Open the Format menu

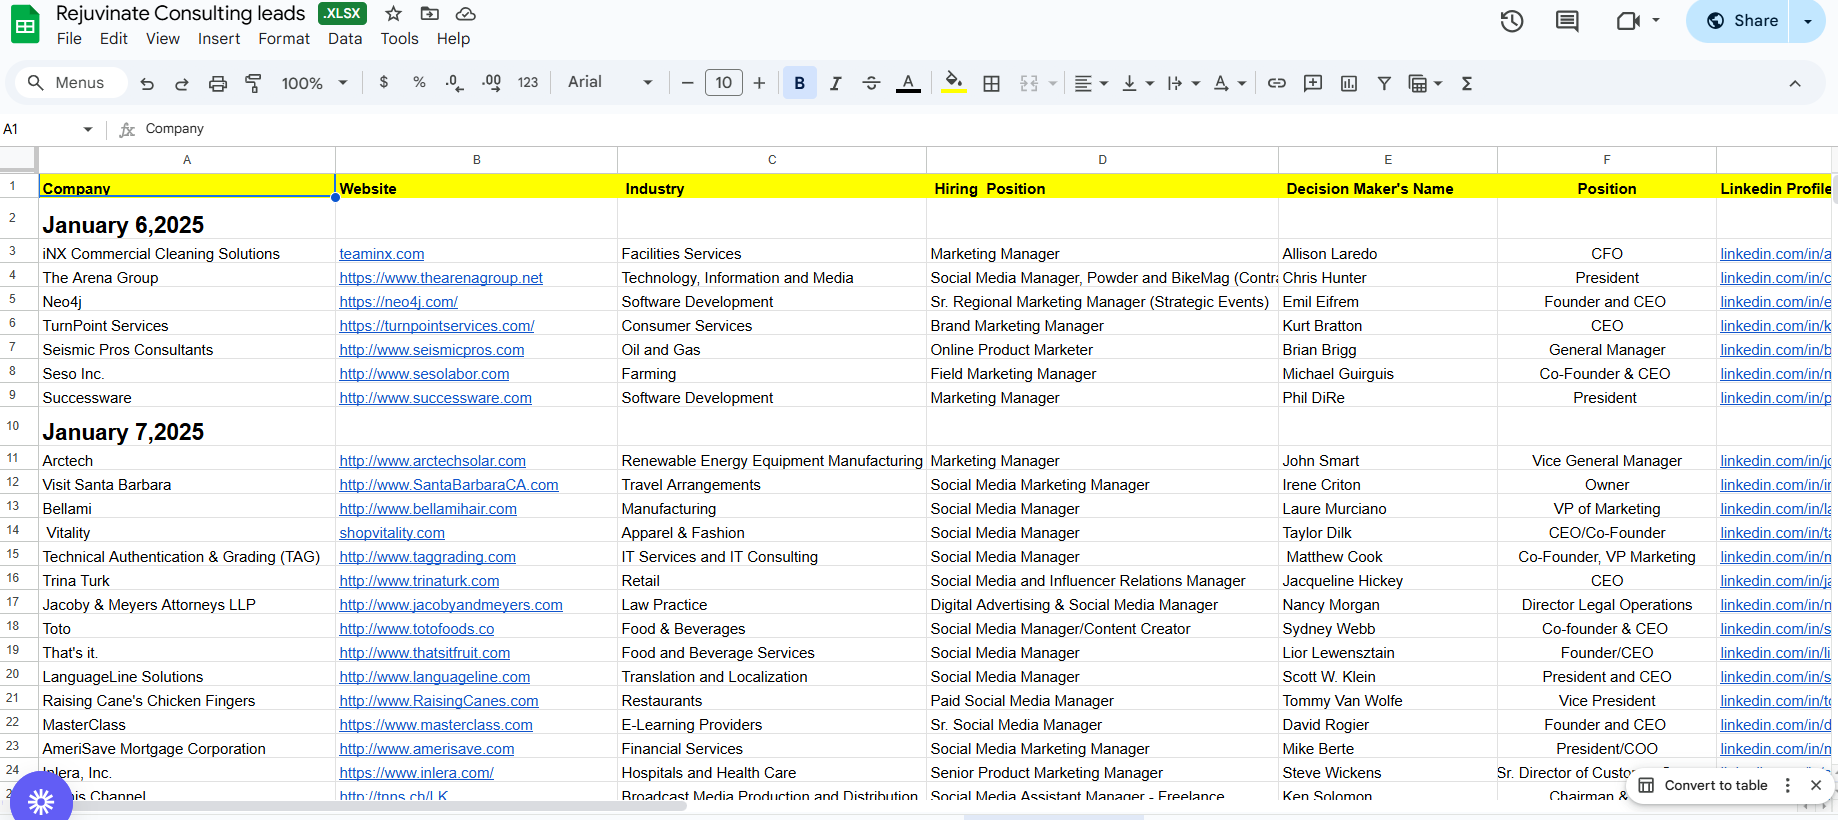(284, 39)
